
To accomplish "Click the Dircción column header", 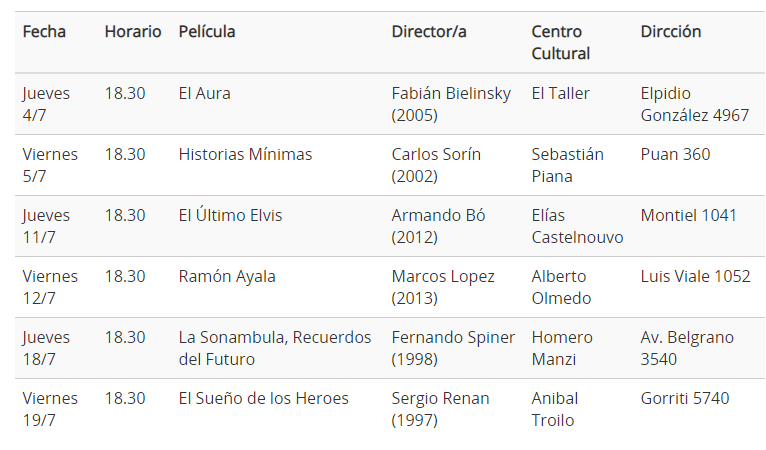I will point(671,32).
